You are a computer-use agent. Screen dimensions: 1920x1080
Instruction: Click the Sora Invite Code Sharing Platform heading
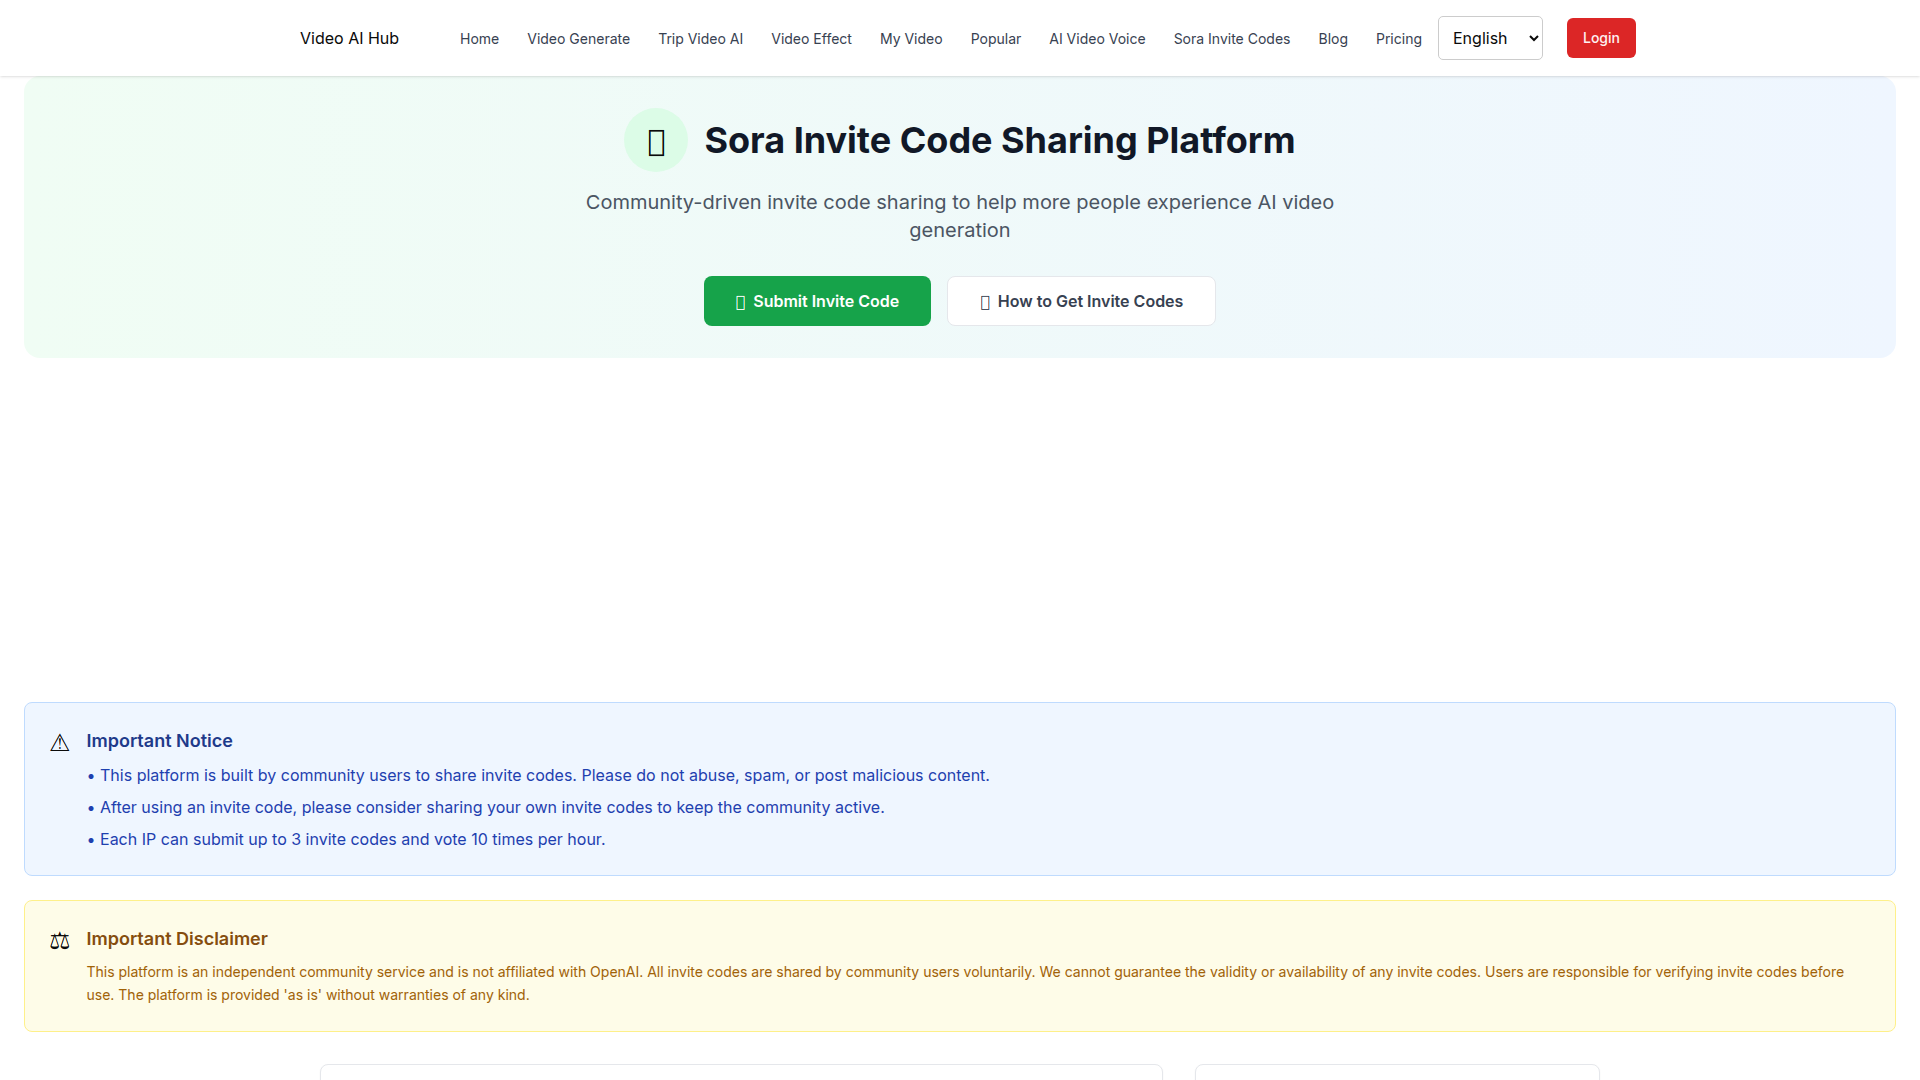click(x=999, y=141)
